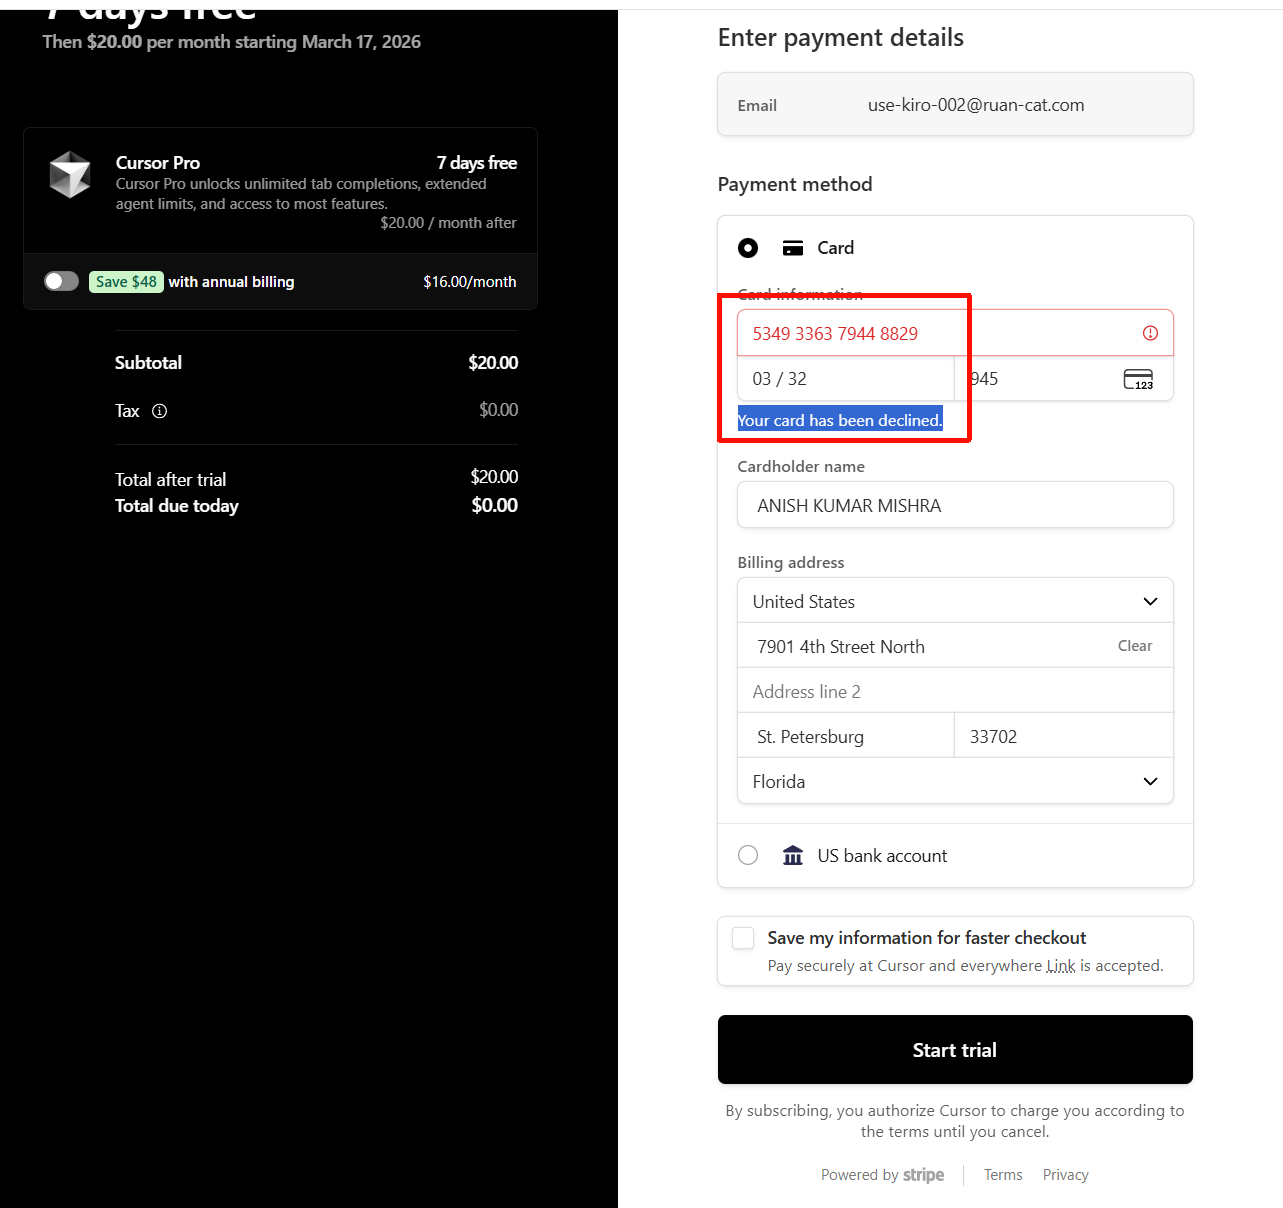Click the Cardholder name input field

(x=955, y=505)
